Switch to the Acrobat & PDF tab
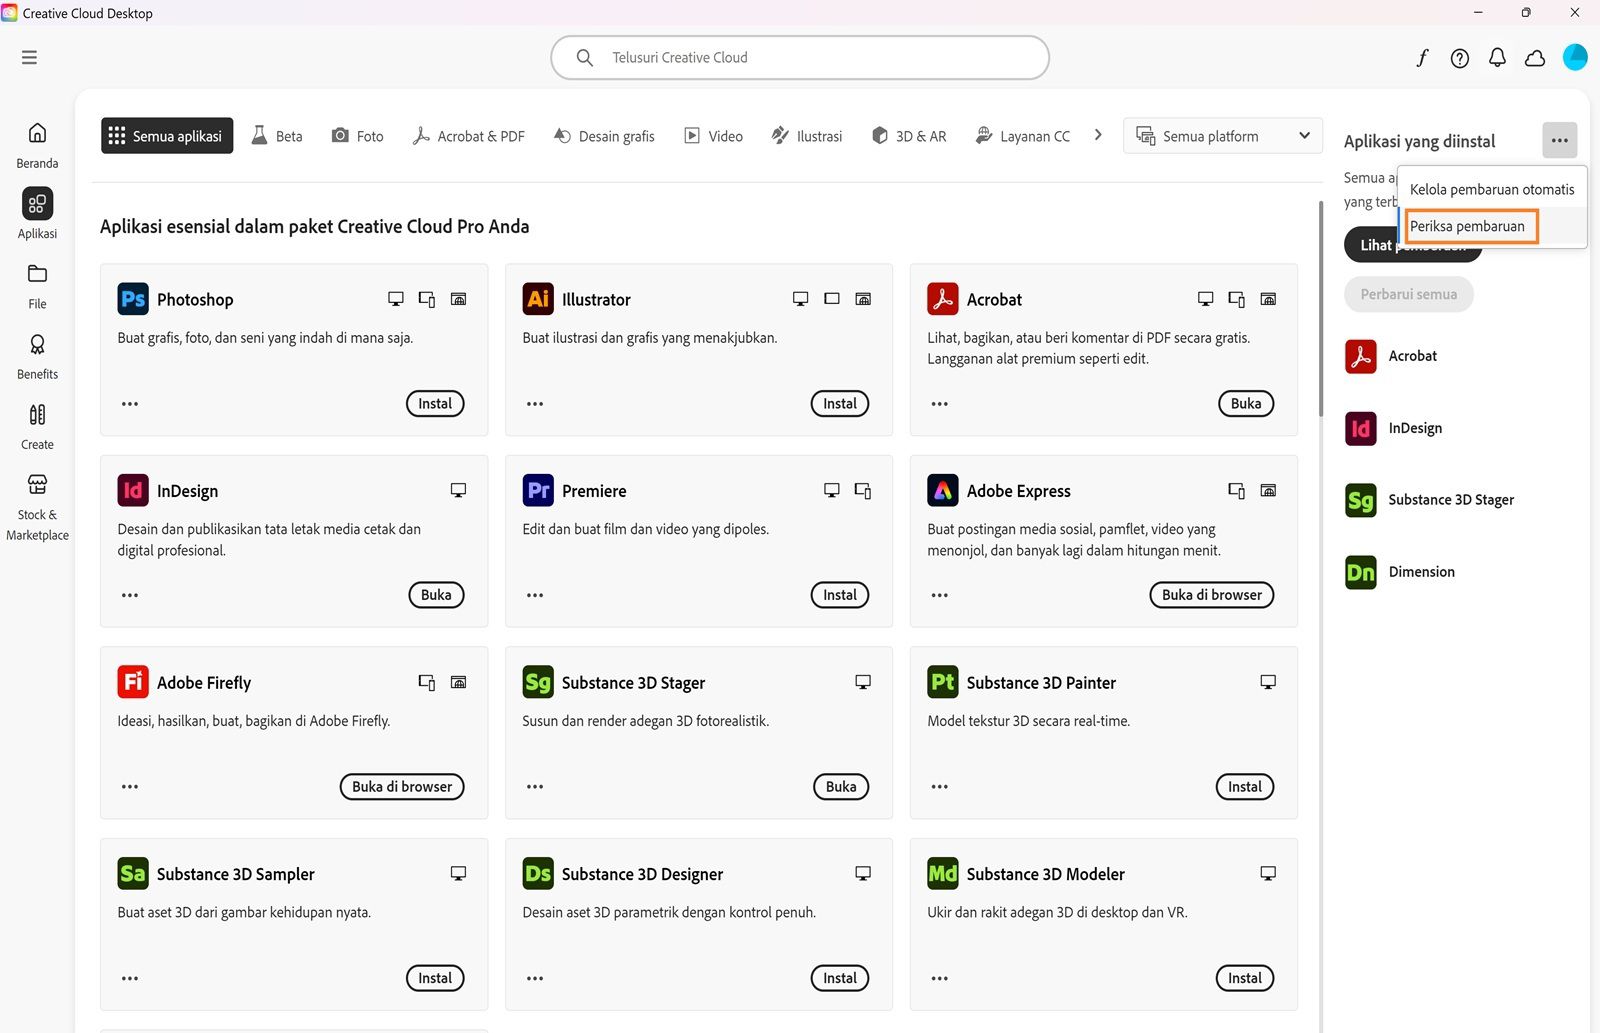 click(x=468, y=136)
